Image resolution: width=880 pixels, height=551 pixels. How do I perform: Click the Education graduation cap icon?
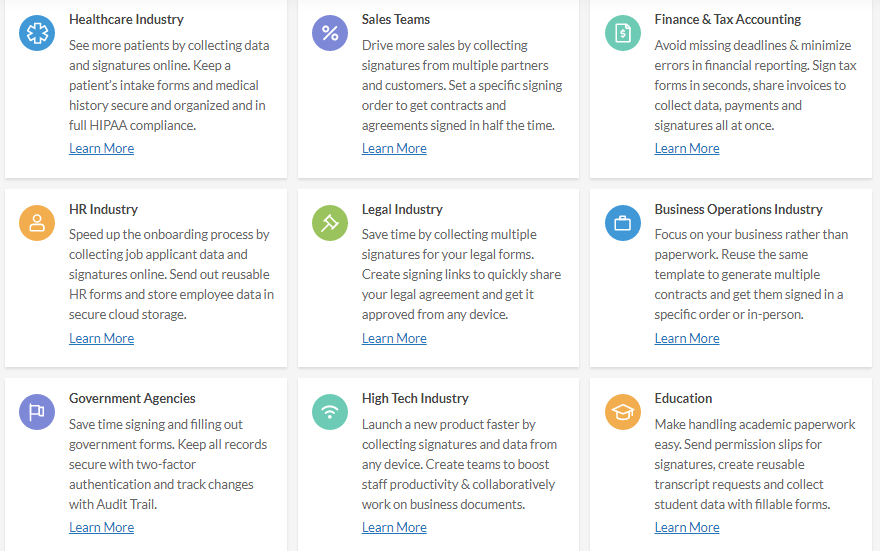point(623,412)
